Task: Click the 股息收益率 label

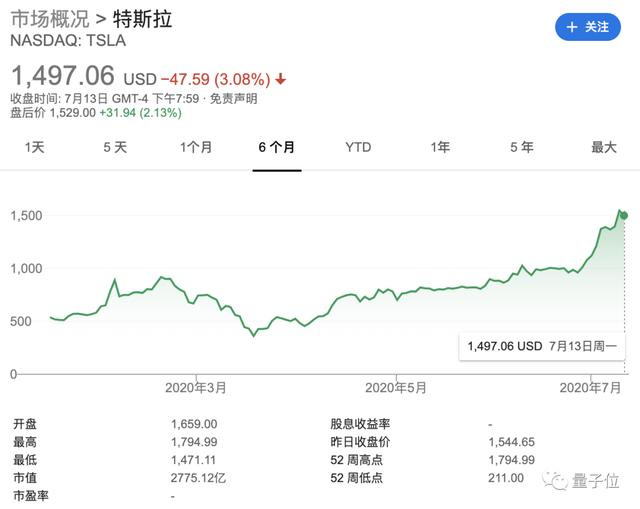Action: coord(360,424)
